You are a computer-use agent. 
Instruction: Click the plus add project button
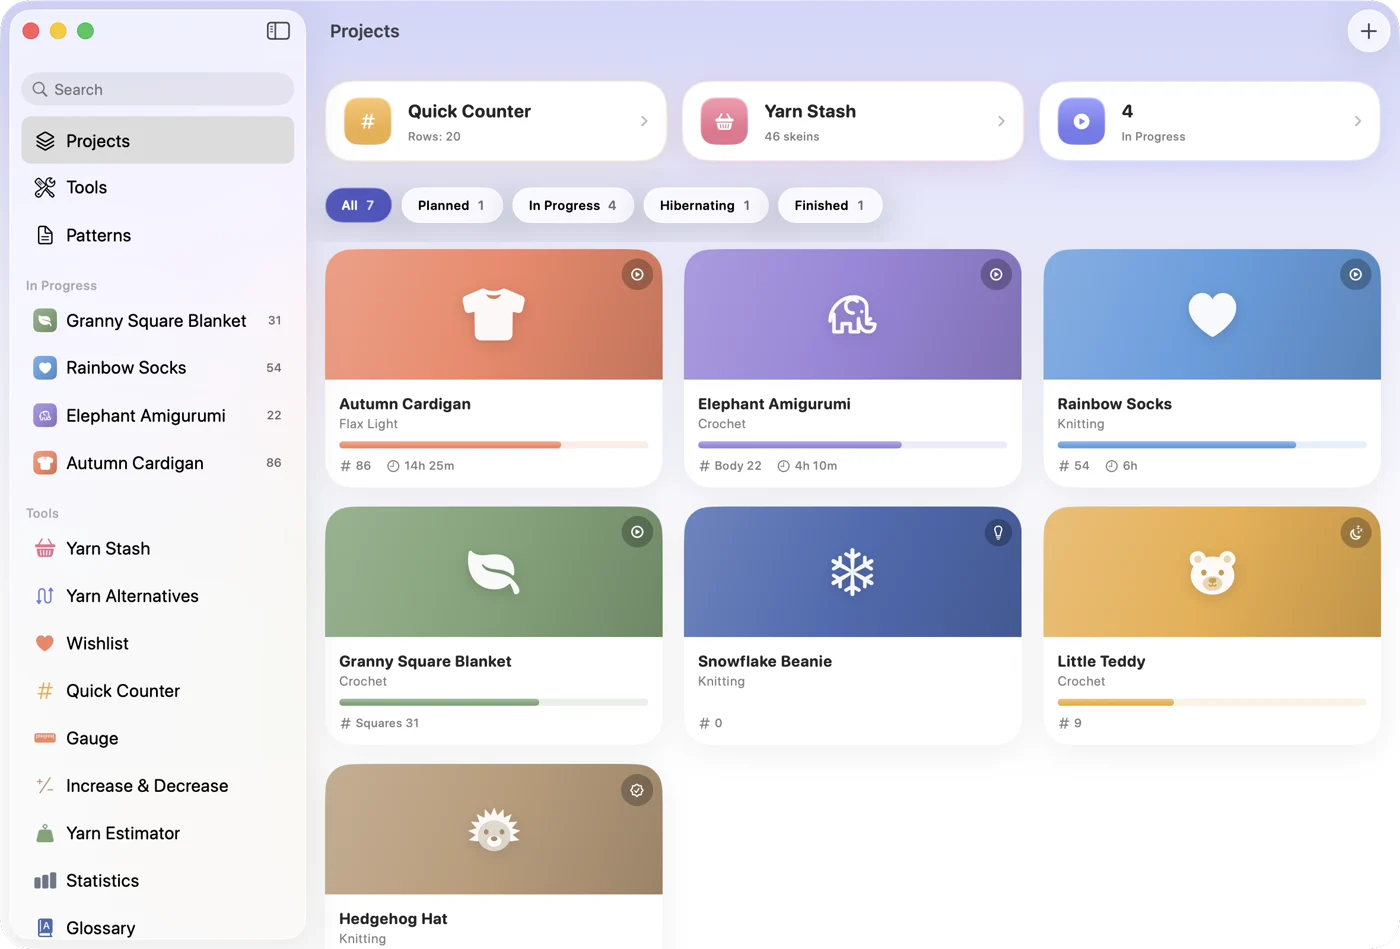1368,31
